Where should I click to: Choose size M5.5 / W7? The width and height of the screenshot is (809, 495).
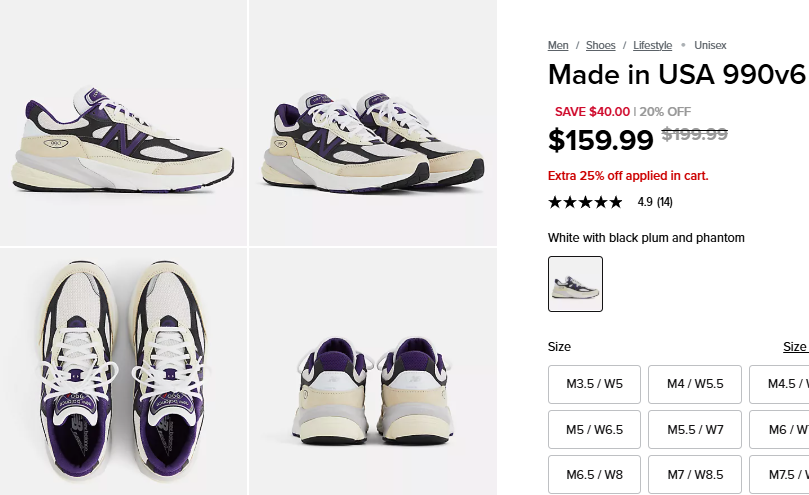pos(695,429)
